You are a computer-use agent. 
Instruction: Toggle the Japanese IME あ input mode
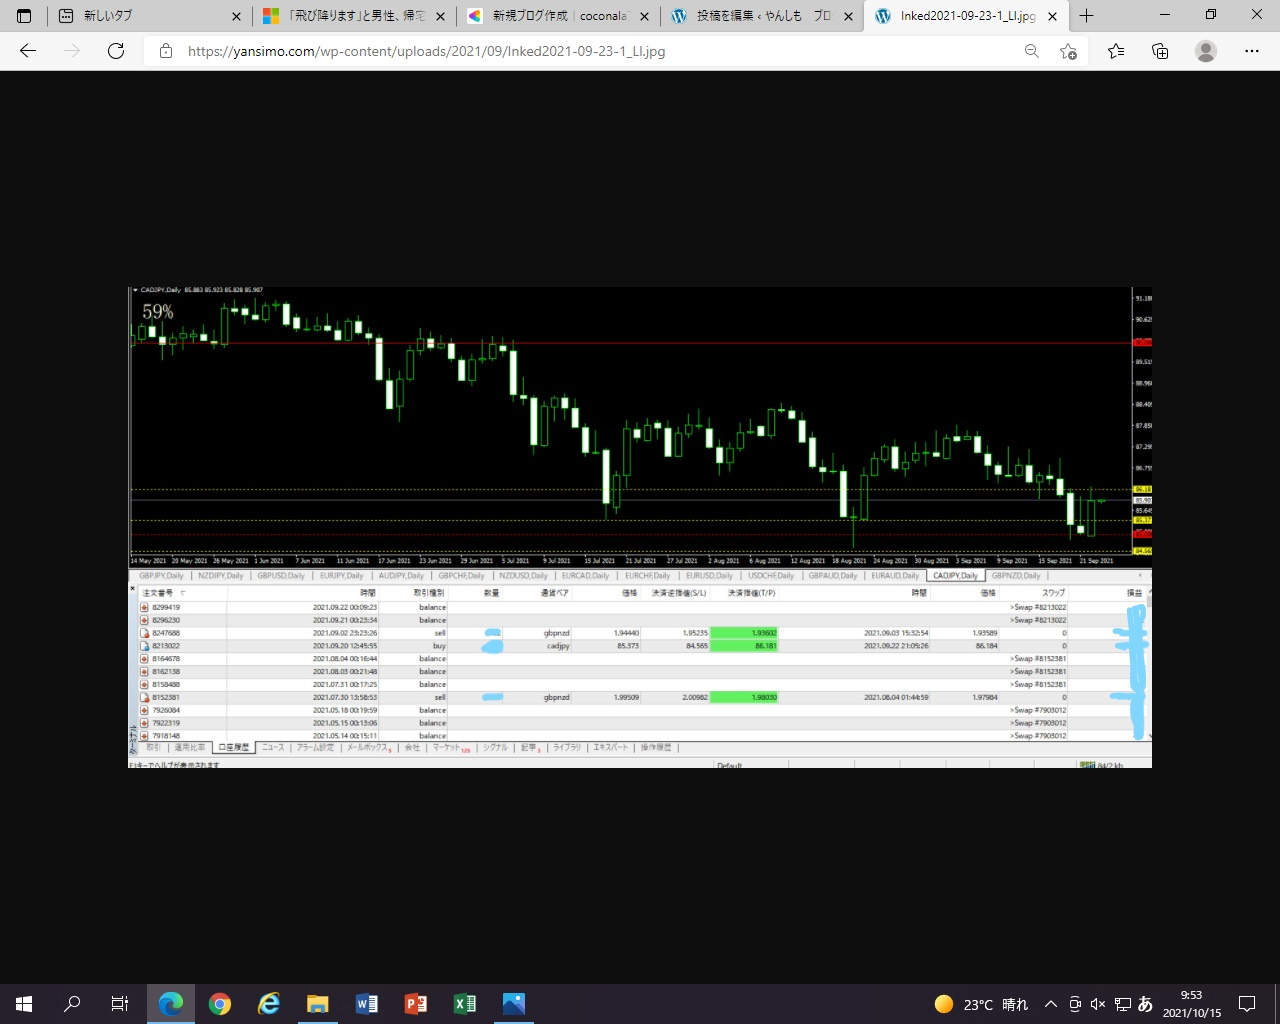pyautogui.click(x=1145, y=1004)
